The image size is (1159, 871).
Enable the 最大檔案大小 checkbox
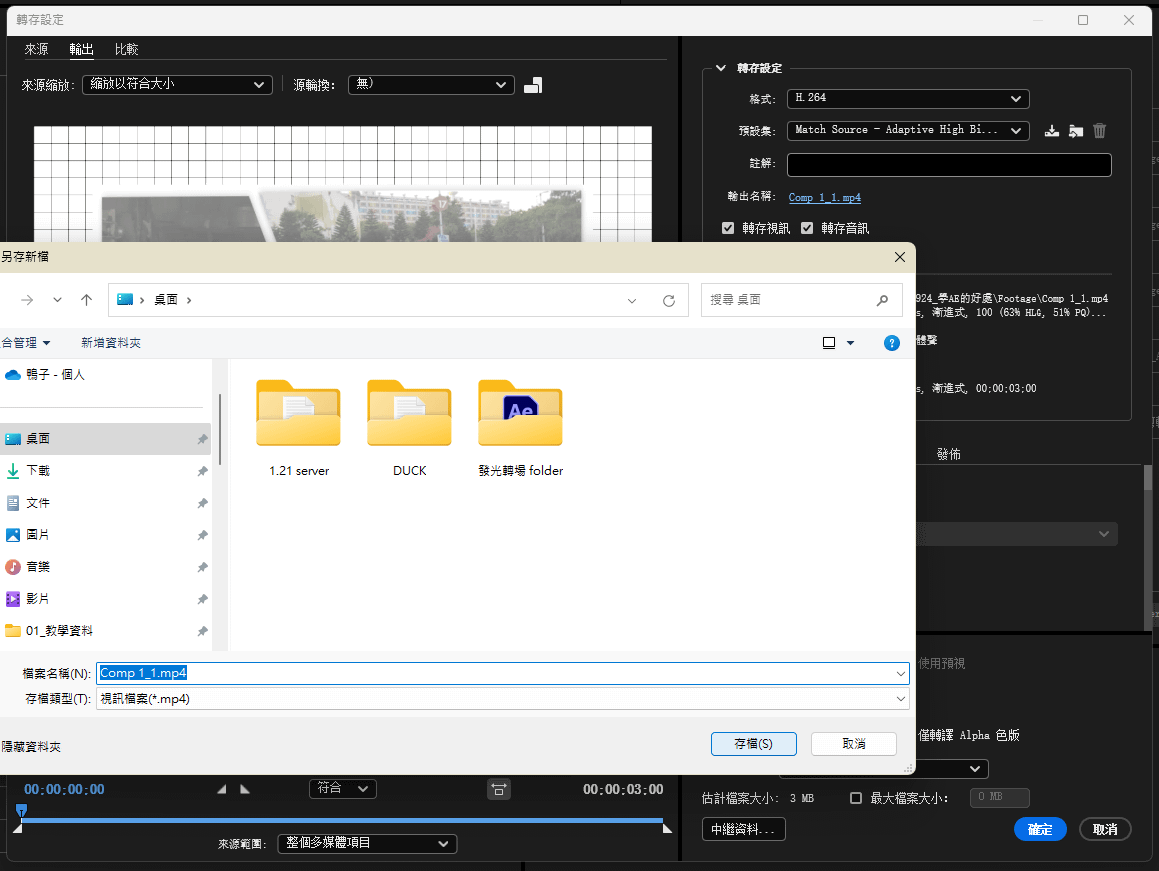tap(855, 797)
